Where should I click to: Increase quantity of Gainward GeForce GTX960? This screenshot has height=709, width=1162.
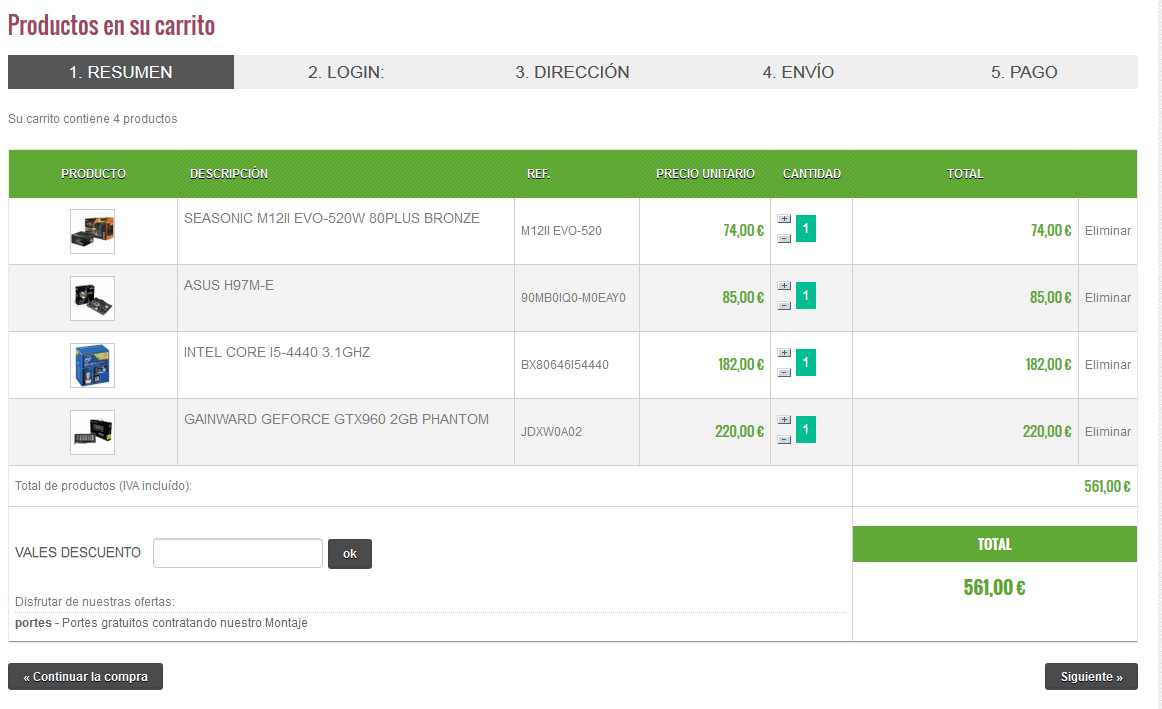tap(784, 420)
